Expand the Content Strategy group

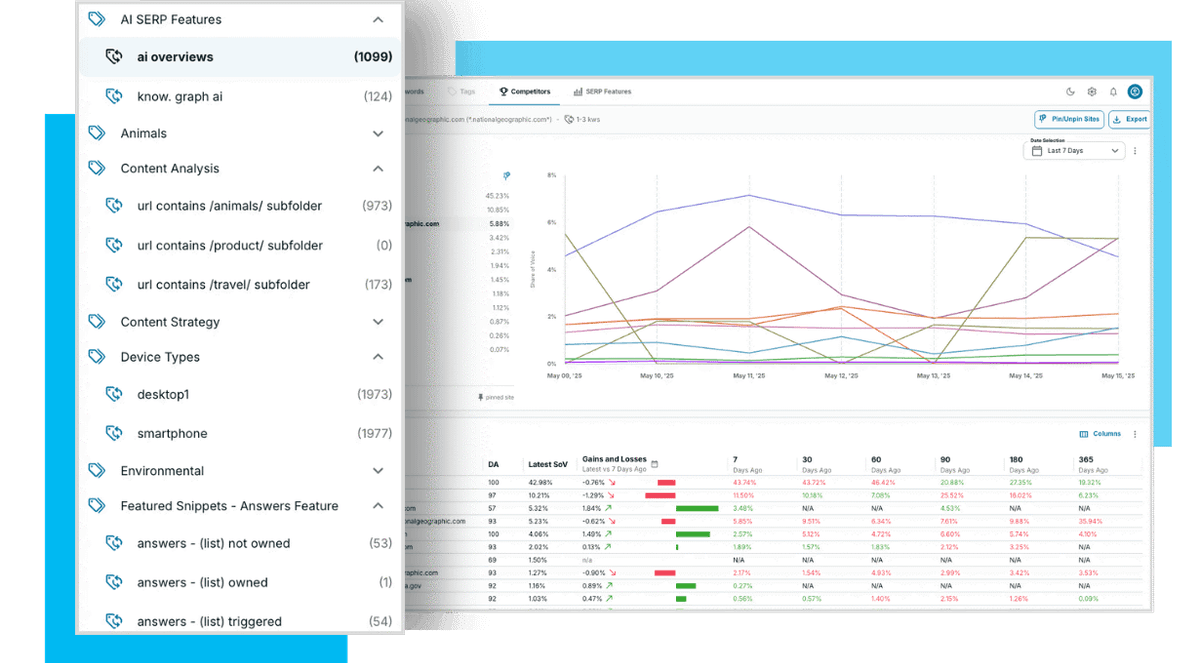[x=378, y=322]
